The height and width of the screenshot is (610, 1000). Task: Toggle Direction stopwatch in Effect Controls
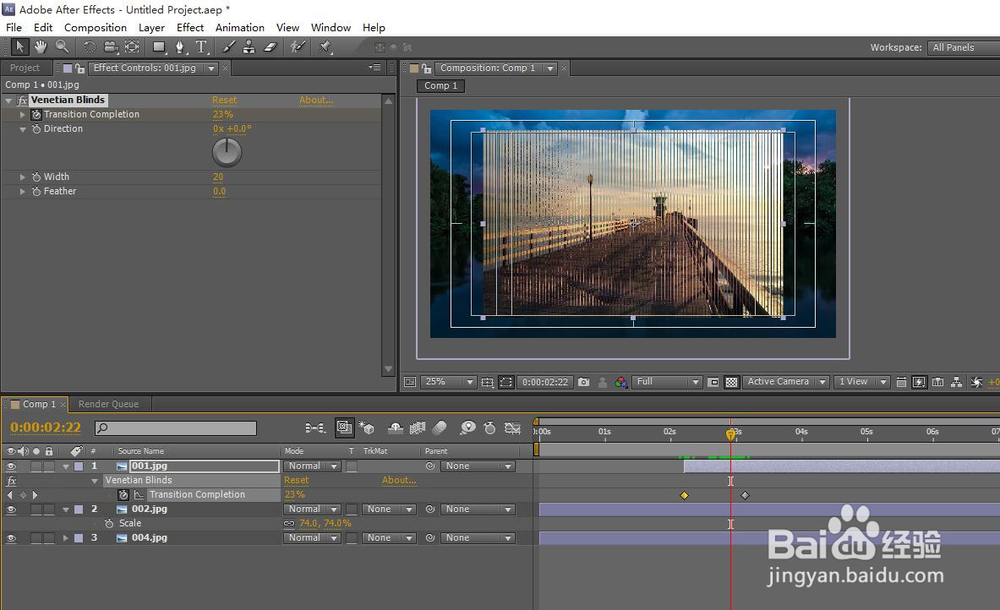36,129
